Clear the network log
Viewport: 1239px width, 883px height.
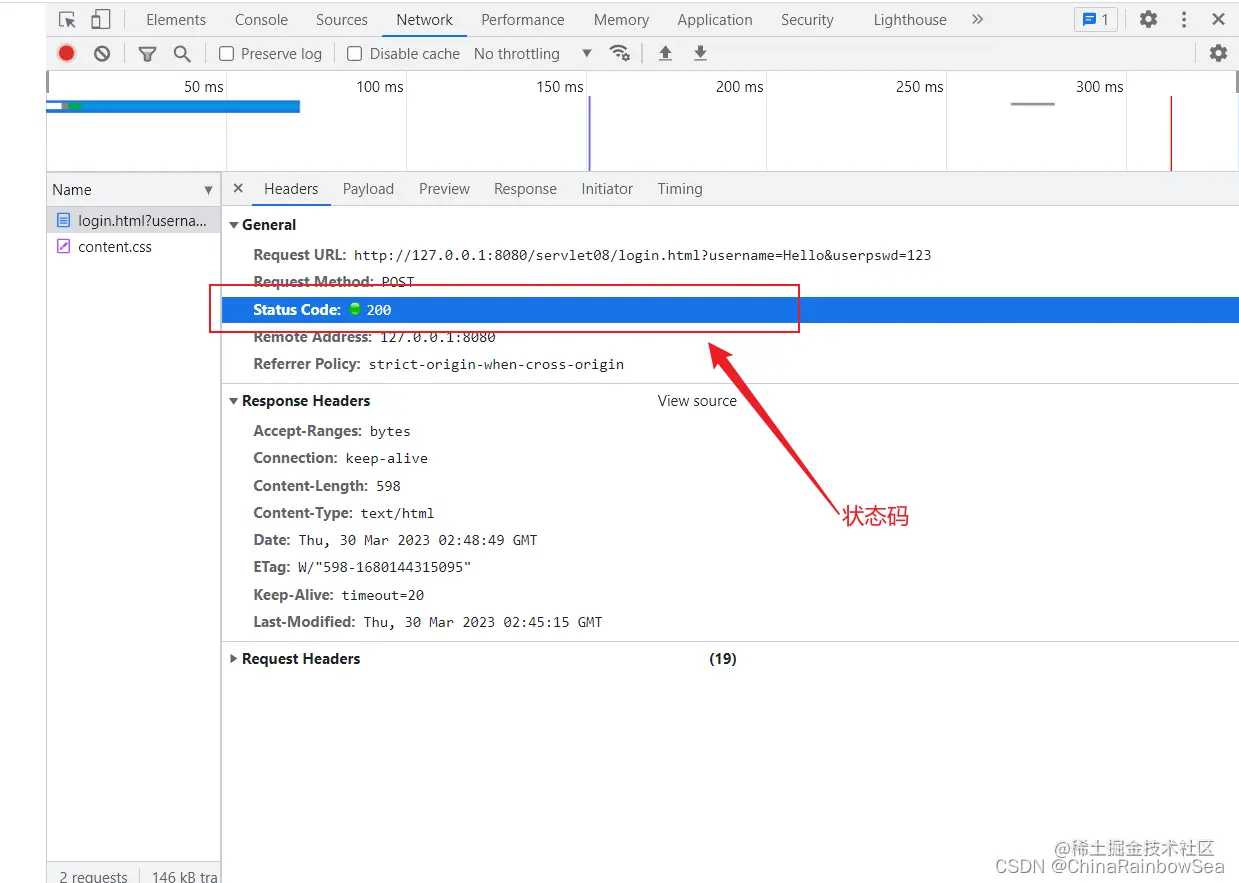[x=102, y=54]
